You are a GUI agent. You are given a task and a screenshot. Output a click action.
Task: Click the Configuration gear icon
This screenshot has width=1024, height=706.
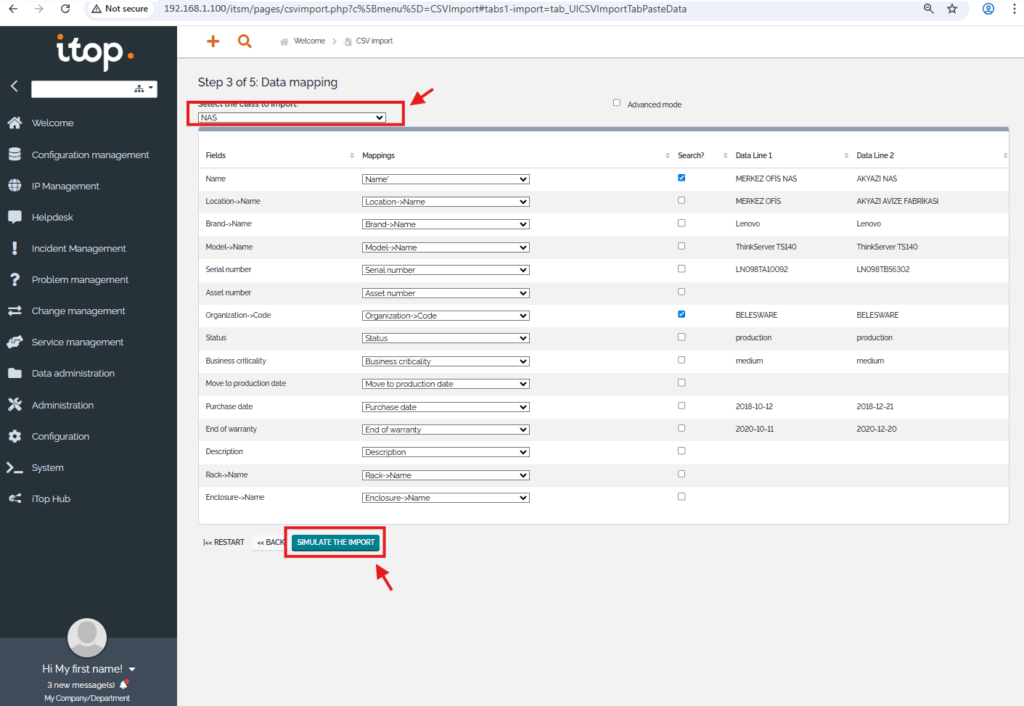(x=14, y=436)
